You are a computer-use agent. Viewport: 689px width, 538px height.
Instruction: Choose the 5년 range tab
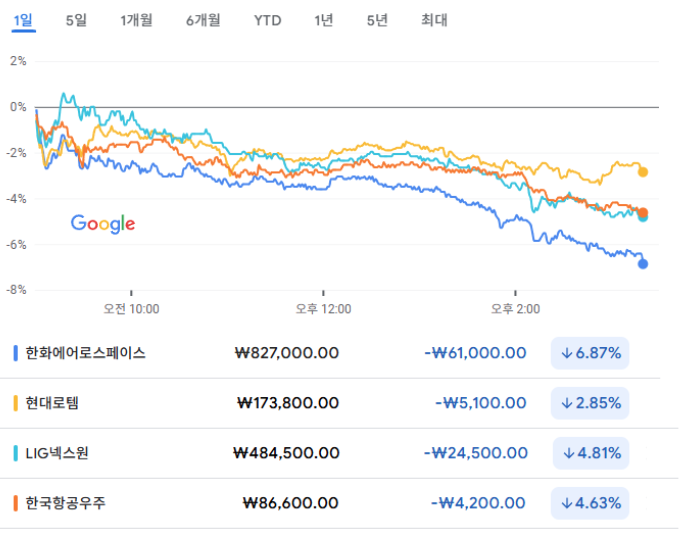click(377, 20)
